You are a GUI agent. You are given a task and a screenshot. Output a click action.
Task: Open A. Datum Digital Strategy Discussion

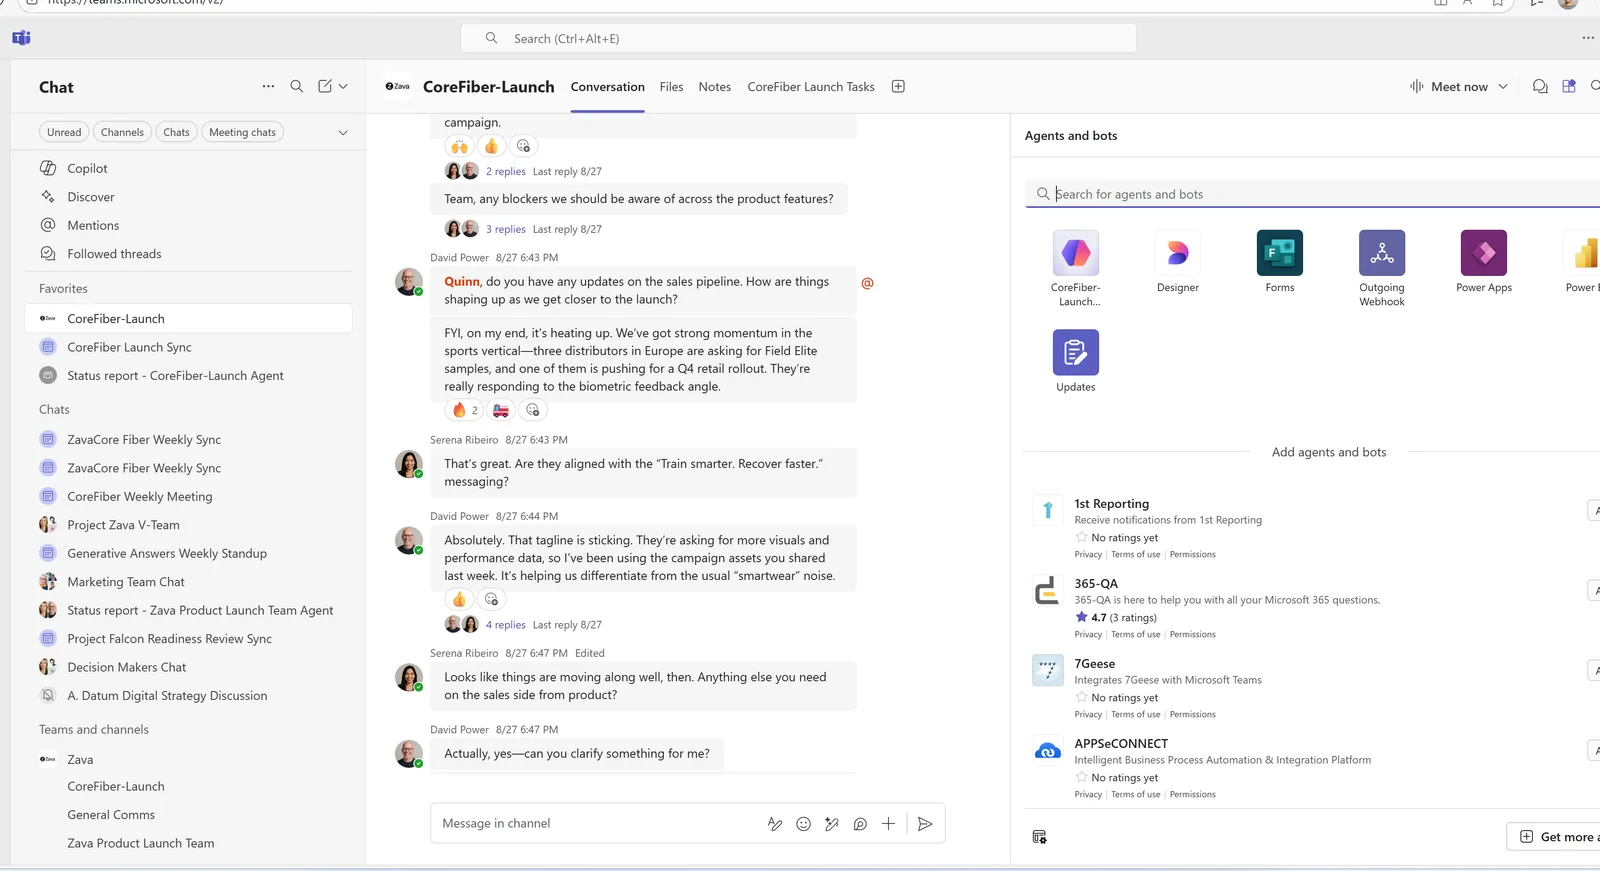188,695
